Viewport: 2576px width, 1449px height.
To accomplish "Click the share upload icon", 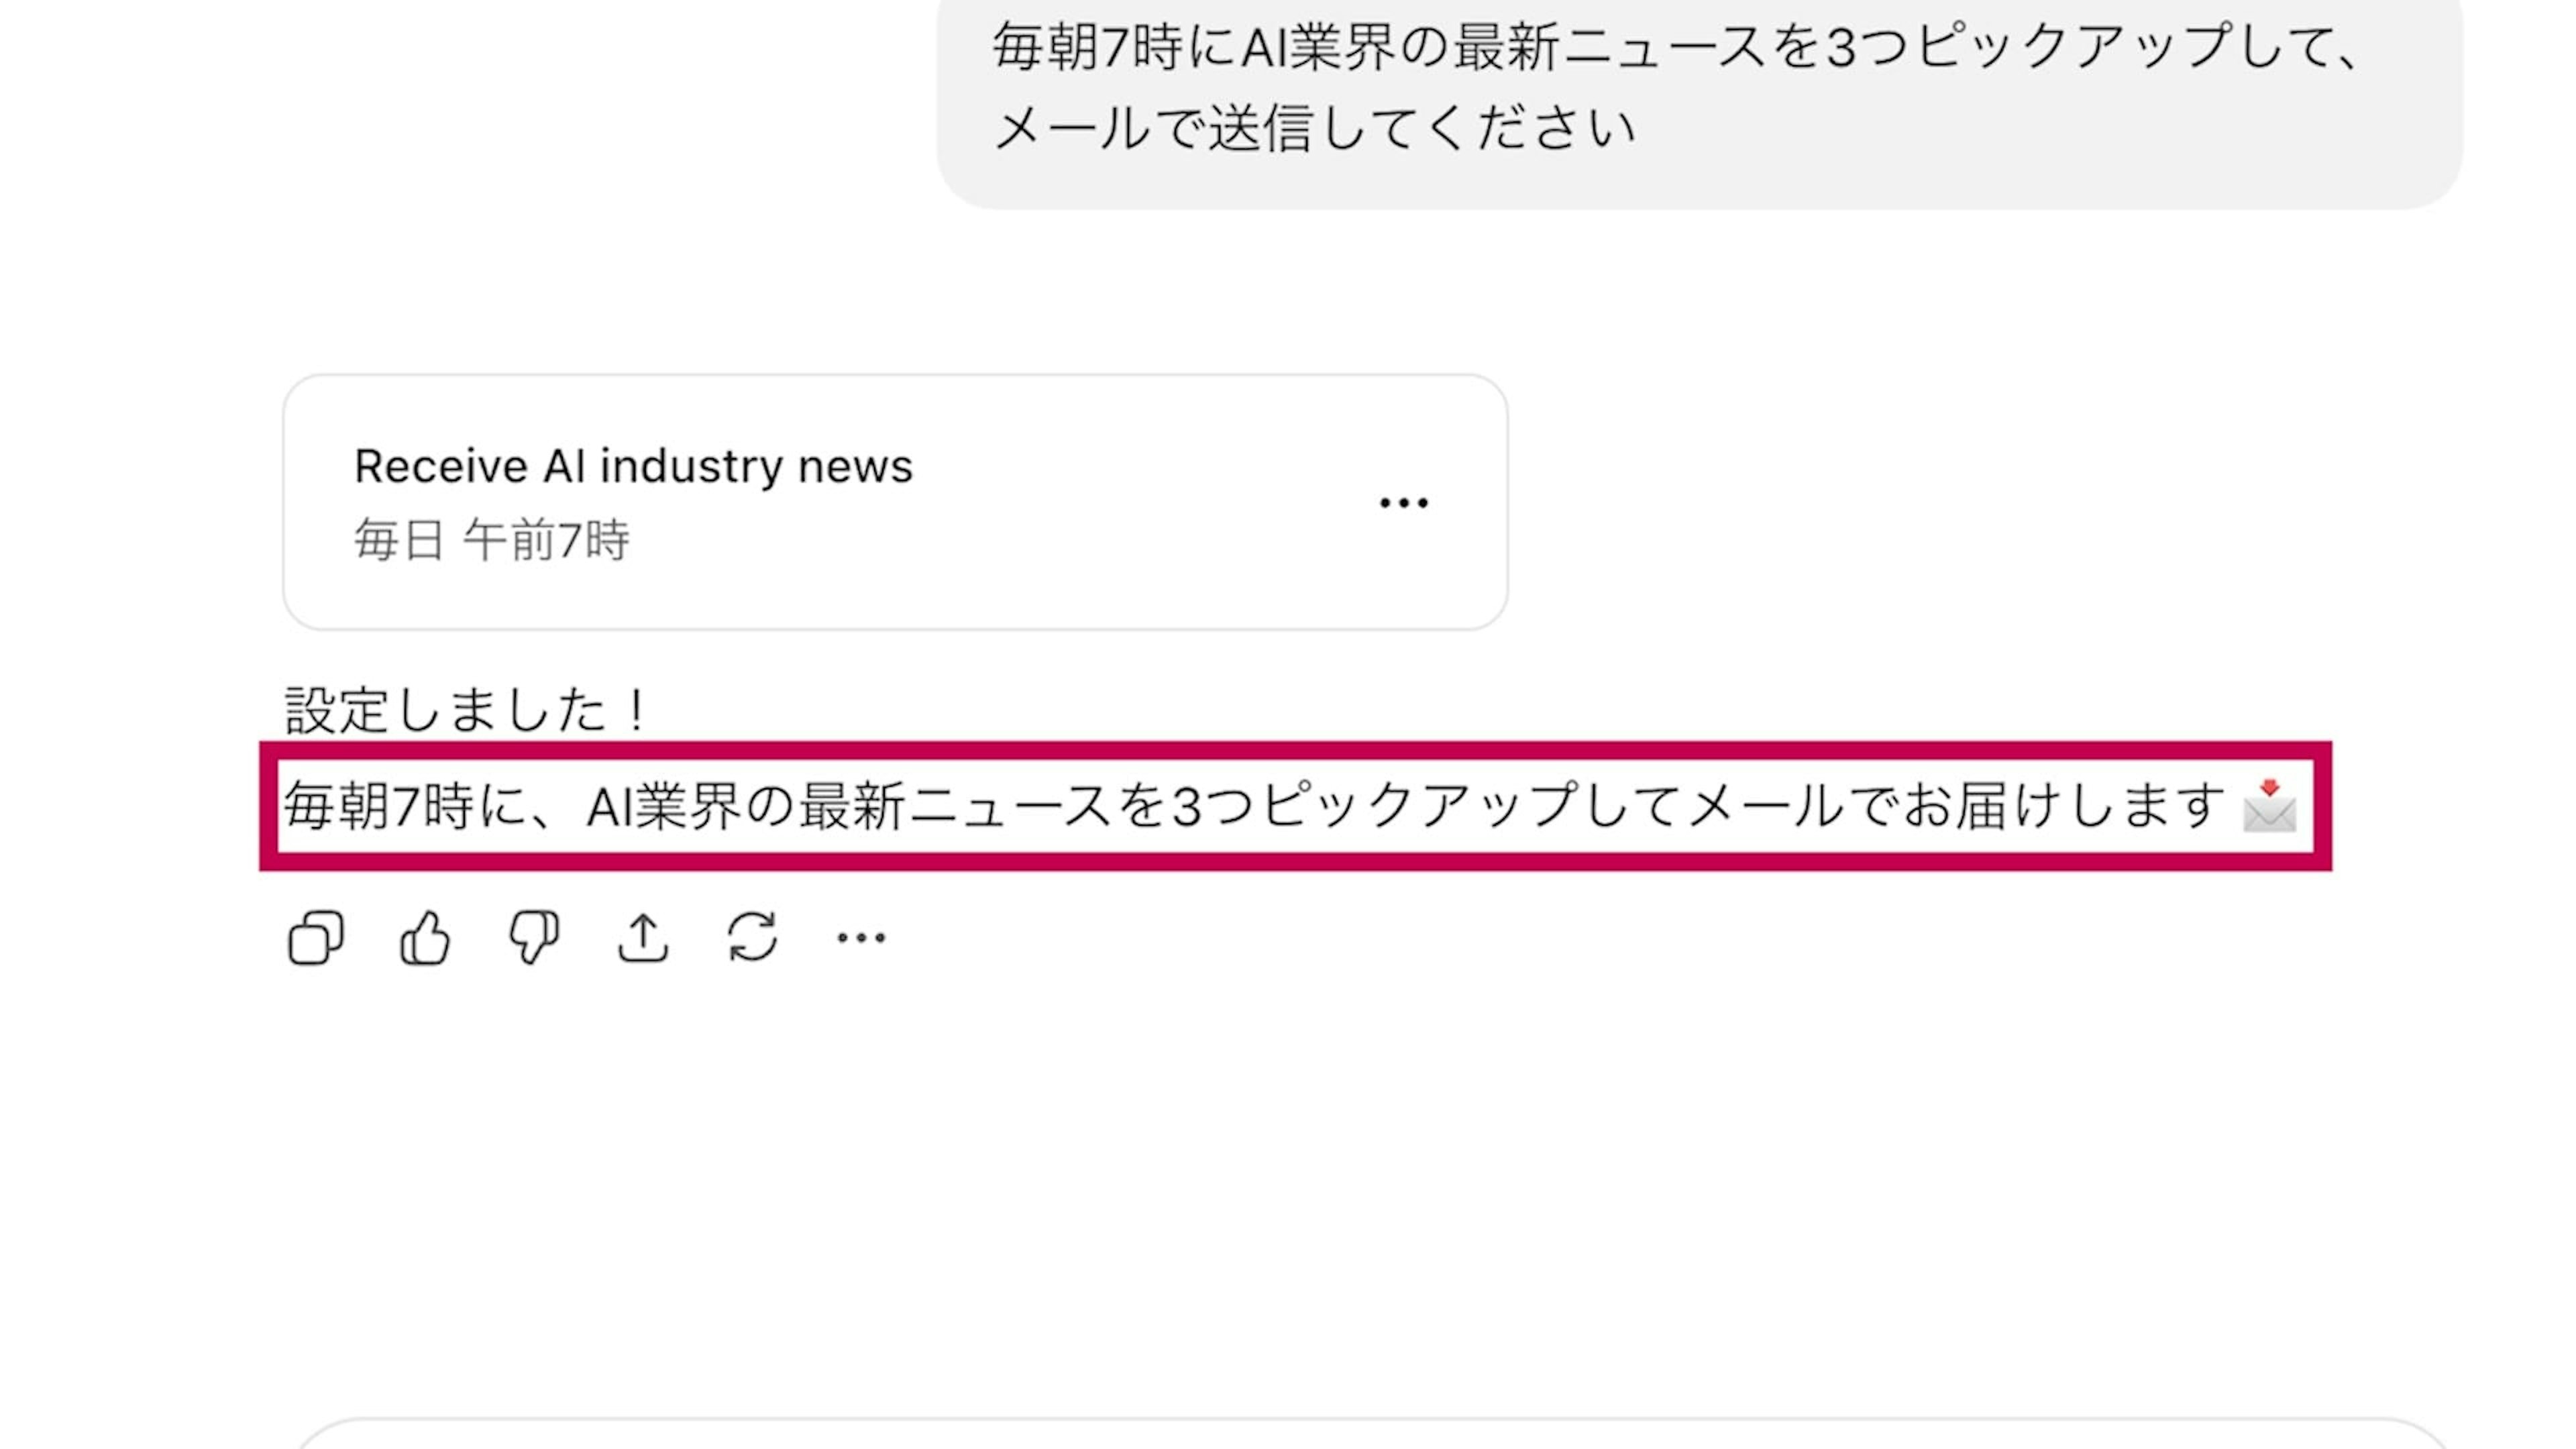I will (x=643, y=938).
